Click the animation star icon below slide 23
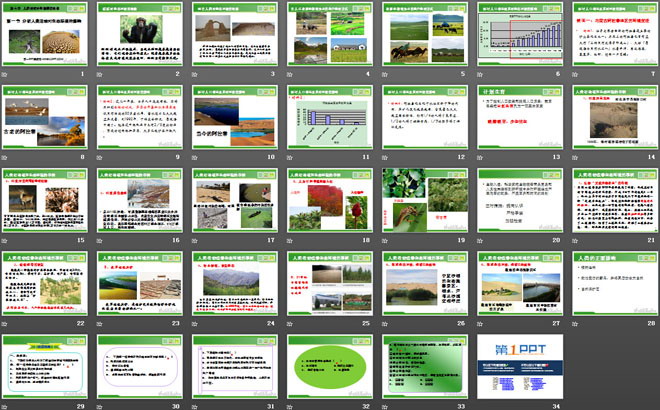The image size is (660, 410). pyautogui.click(x=100, y=324)
